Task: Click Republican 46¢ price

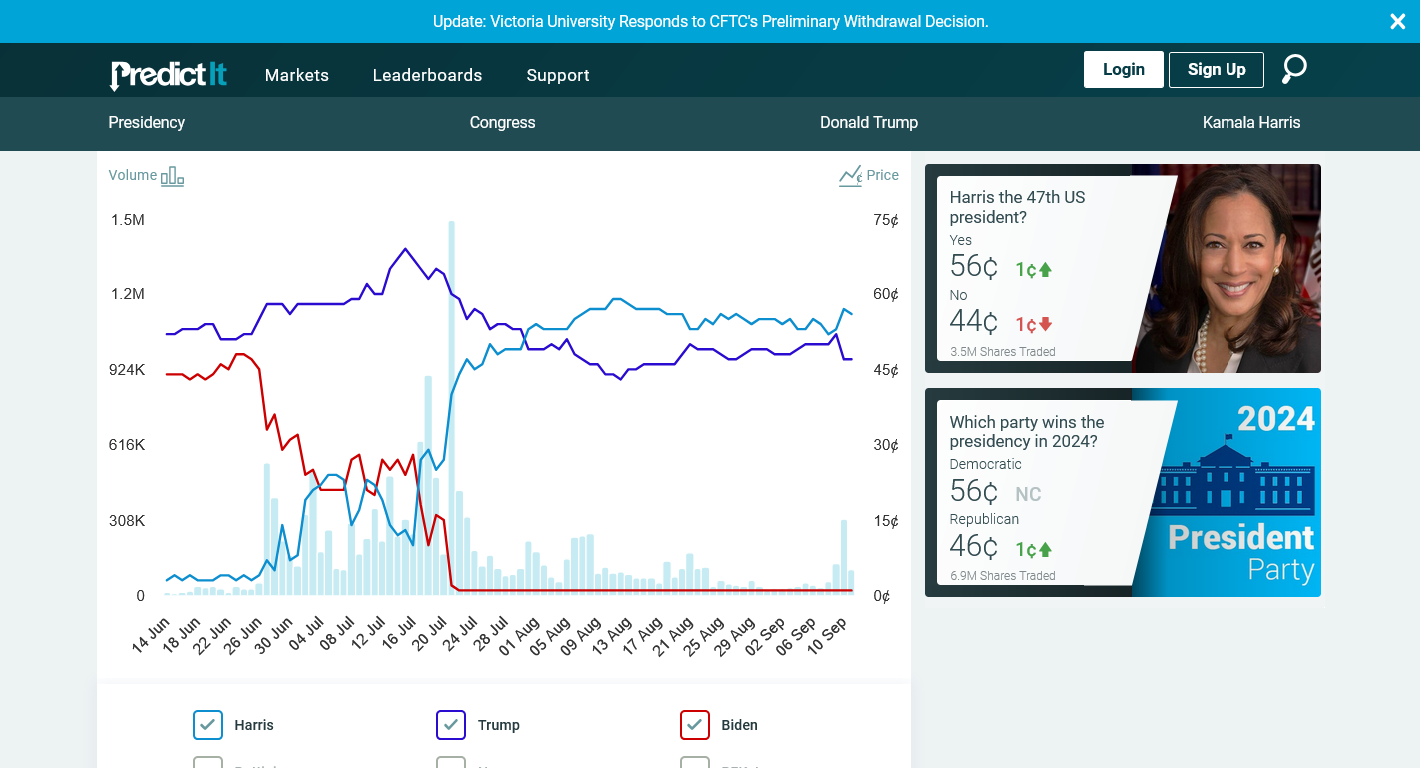Action: click(974, 546)
